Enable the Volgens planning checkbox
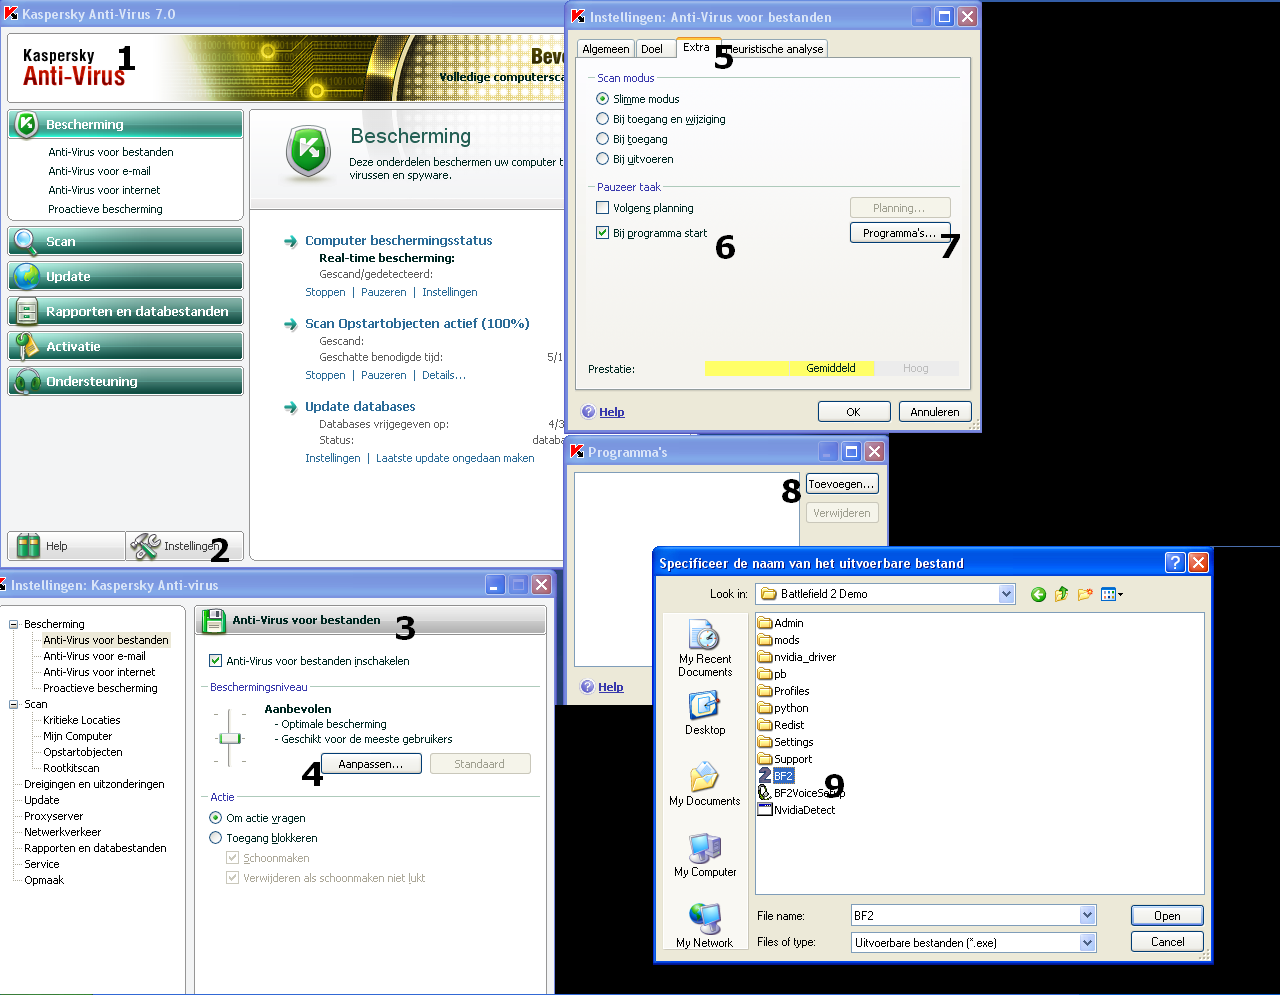 [x=602, y=208]
